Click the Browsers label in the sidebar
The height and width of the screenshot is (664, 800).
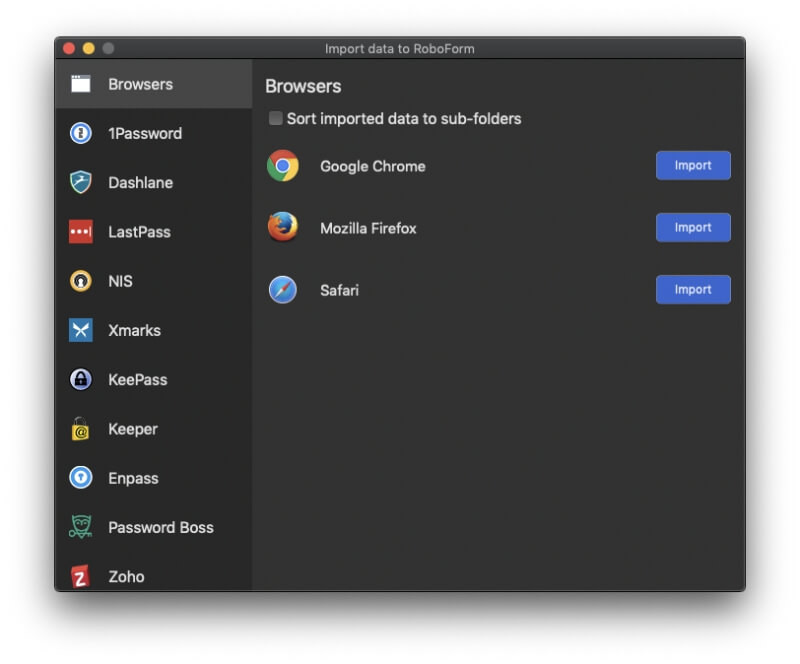140,84
